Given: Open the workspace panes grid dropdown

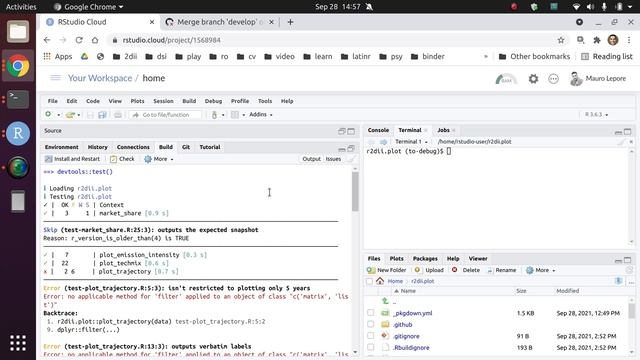Looking at the screenshot, I should click(238, 115).
